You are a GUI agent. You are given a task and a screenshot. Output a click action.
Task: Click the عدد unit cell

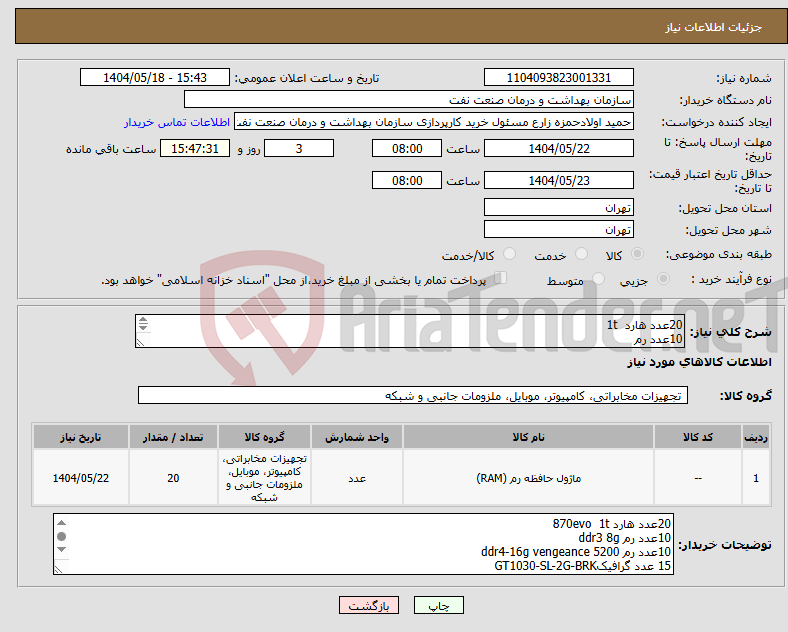click(x=357, y=478)
